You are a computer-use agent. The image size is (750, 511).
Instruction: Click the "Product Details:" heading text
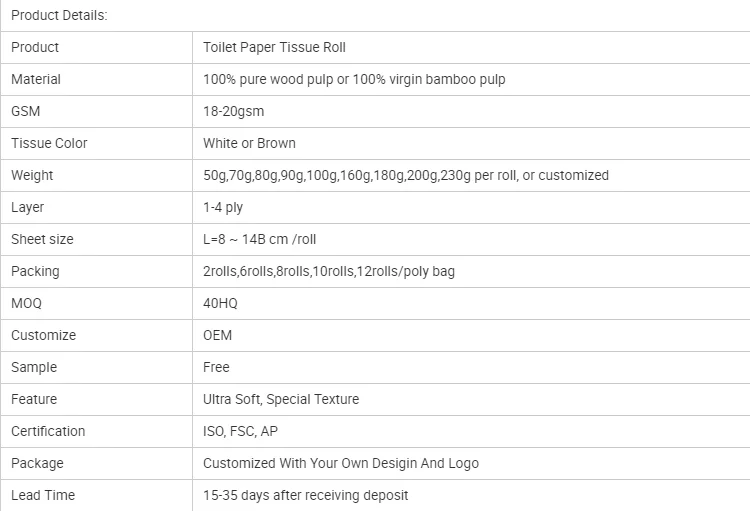(x=59, y=15)
